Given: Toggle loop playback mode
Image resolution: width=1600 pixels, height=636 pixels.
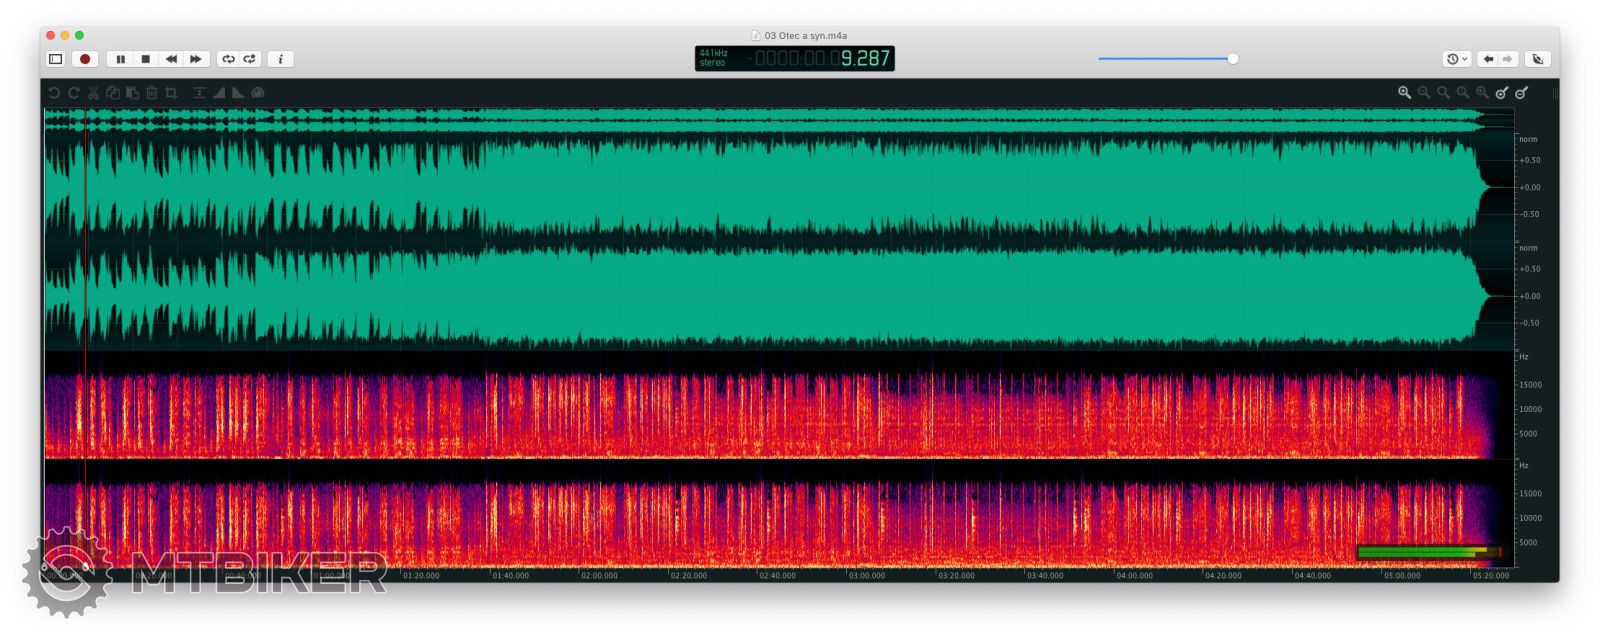Looking at the screenshot, I should pyautogui.click(x=228, y=59).
